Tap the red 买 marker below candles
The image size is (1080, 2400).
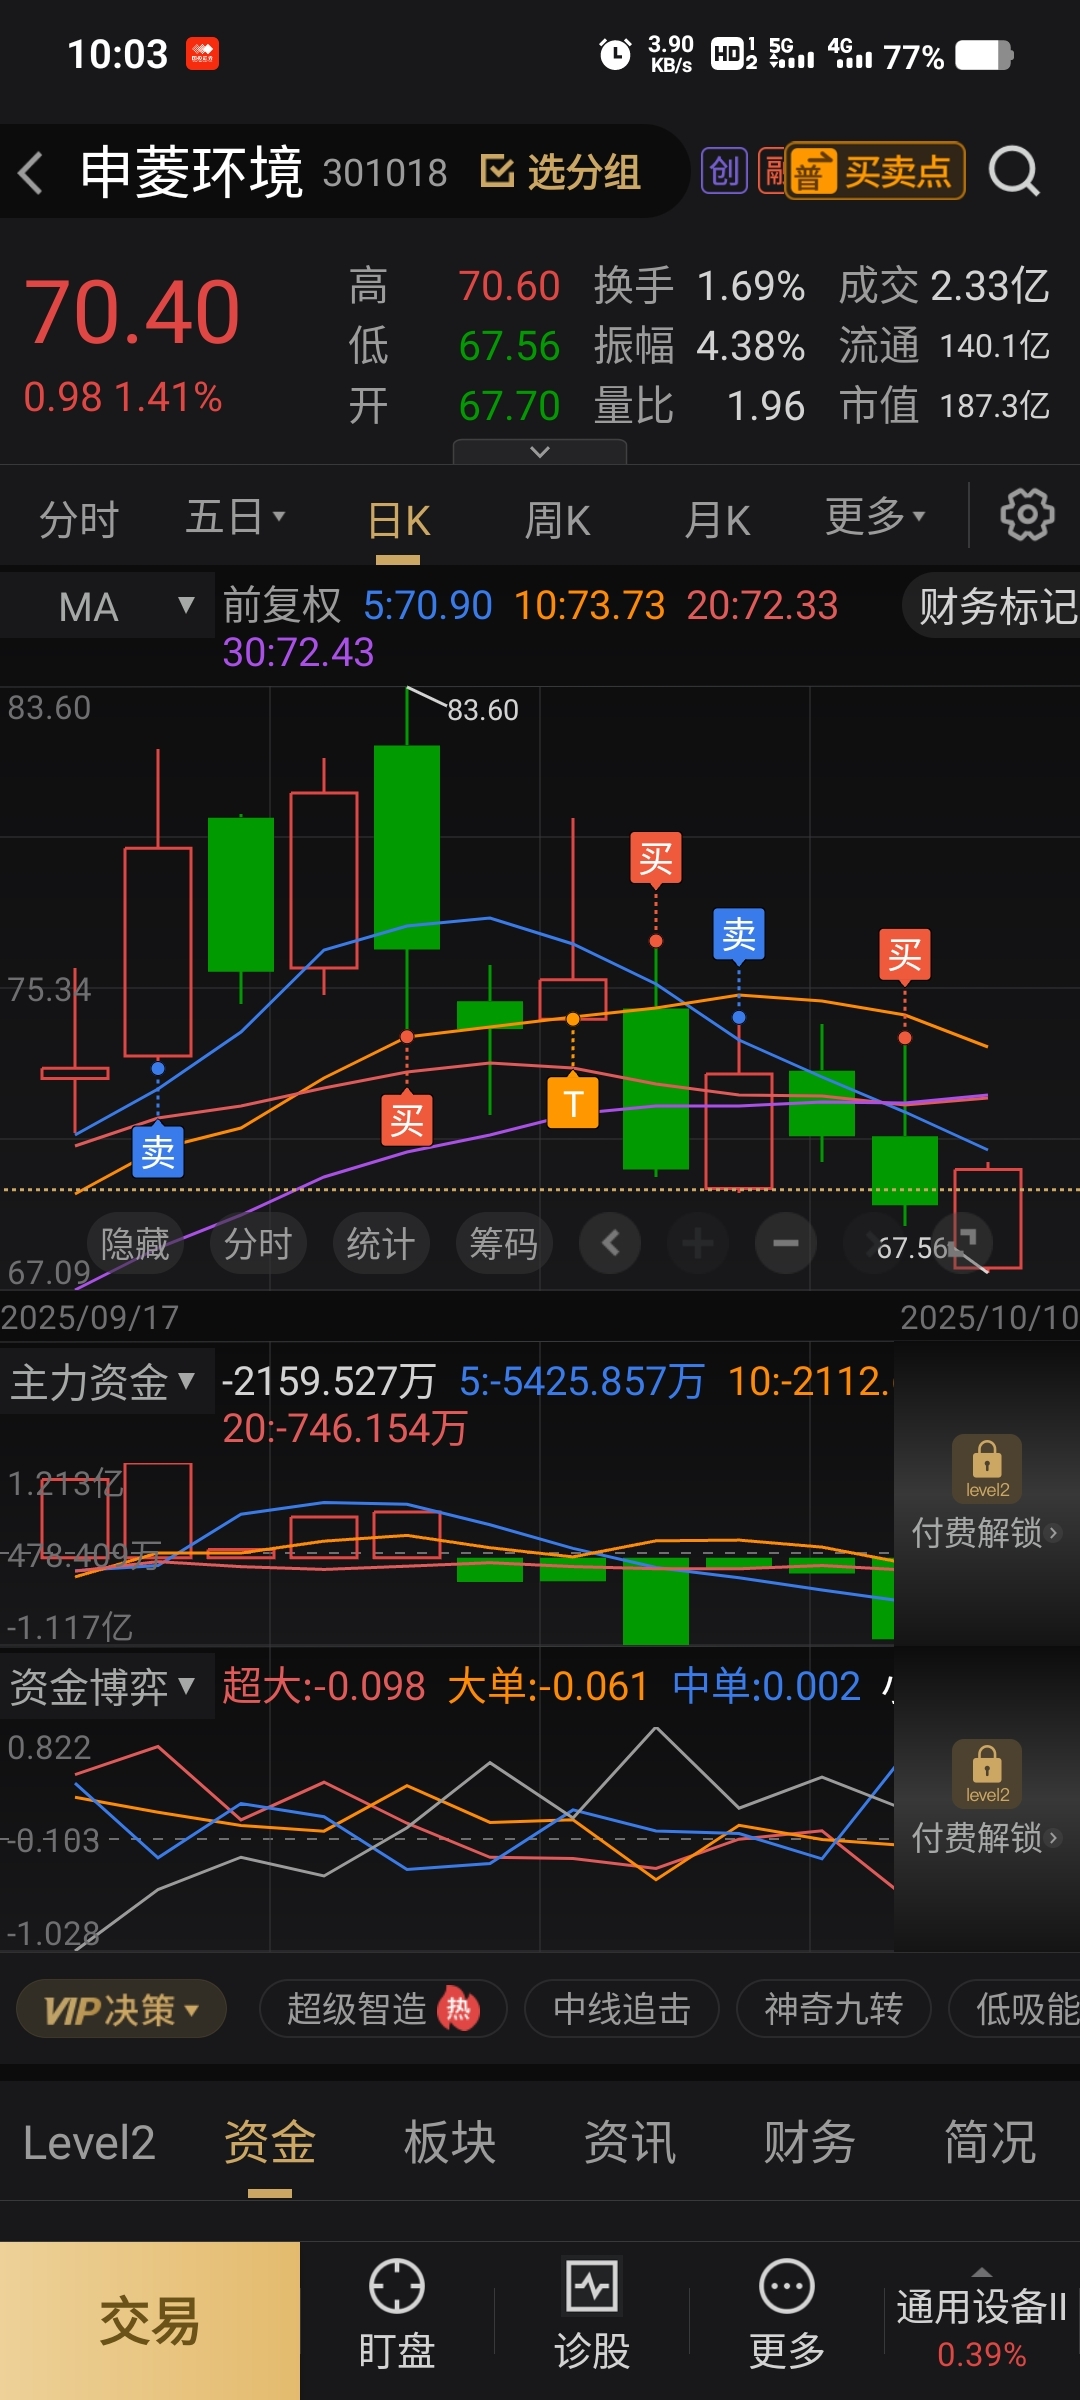pos(407,1120)
